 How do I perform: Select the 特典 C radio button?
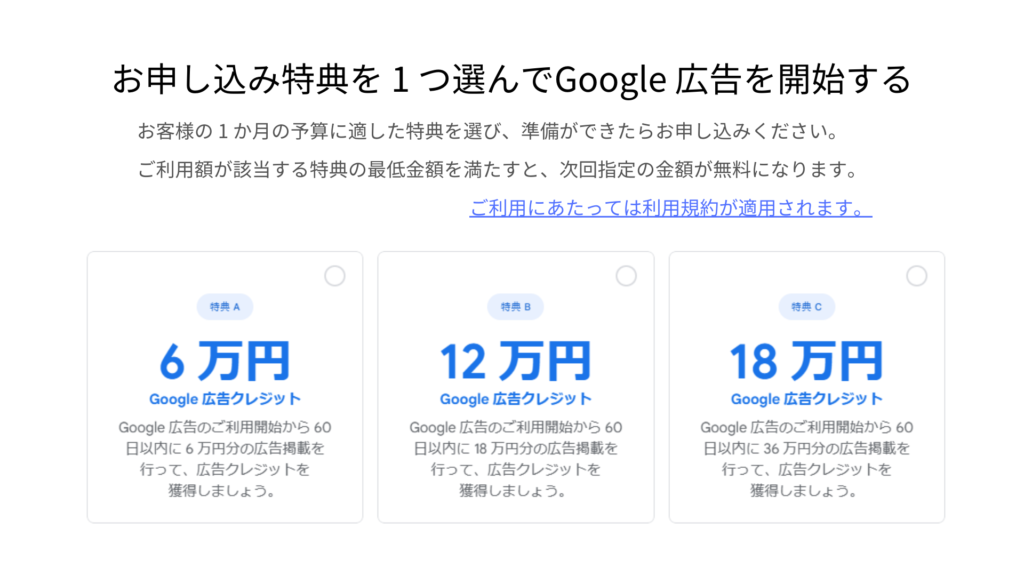[916, 276]
